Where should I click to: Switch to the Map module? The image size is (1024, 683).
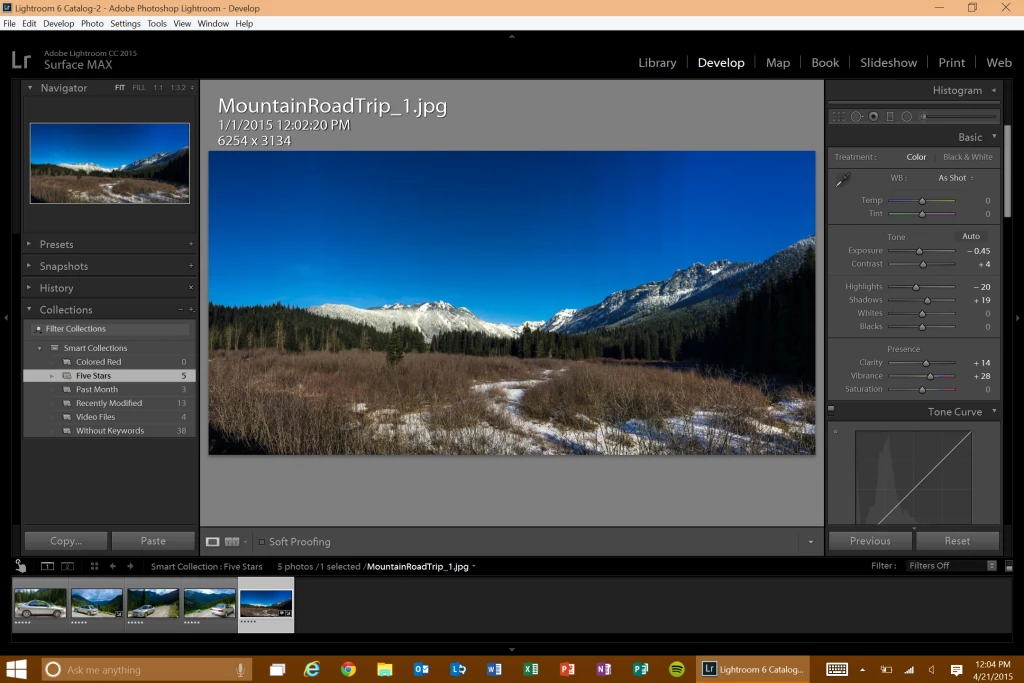point(778,63)
